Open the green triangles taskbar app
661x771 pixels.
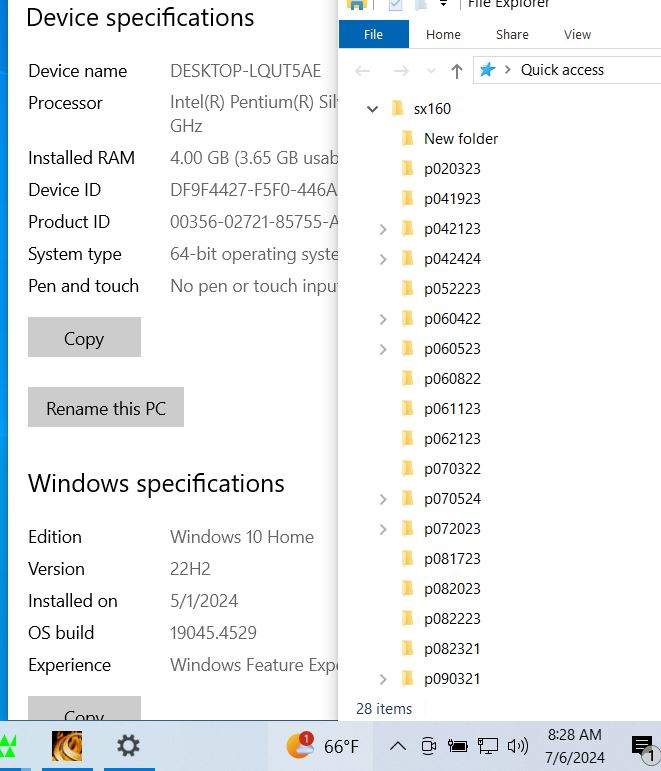pos(8,746)
